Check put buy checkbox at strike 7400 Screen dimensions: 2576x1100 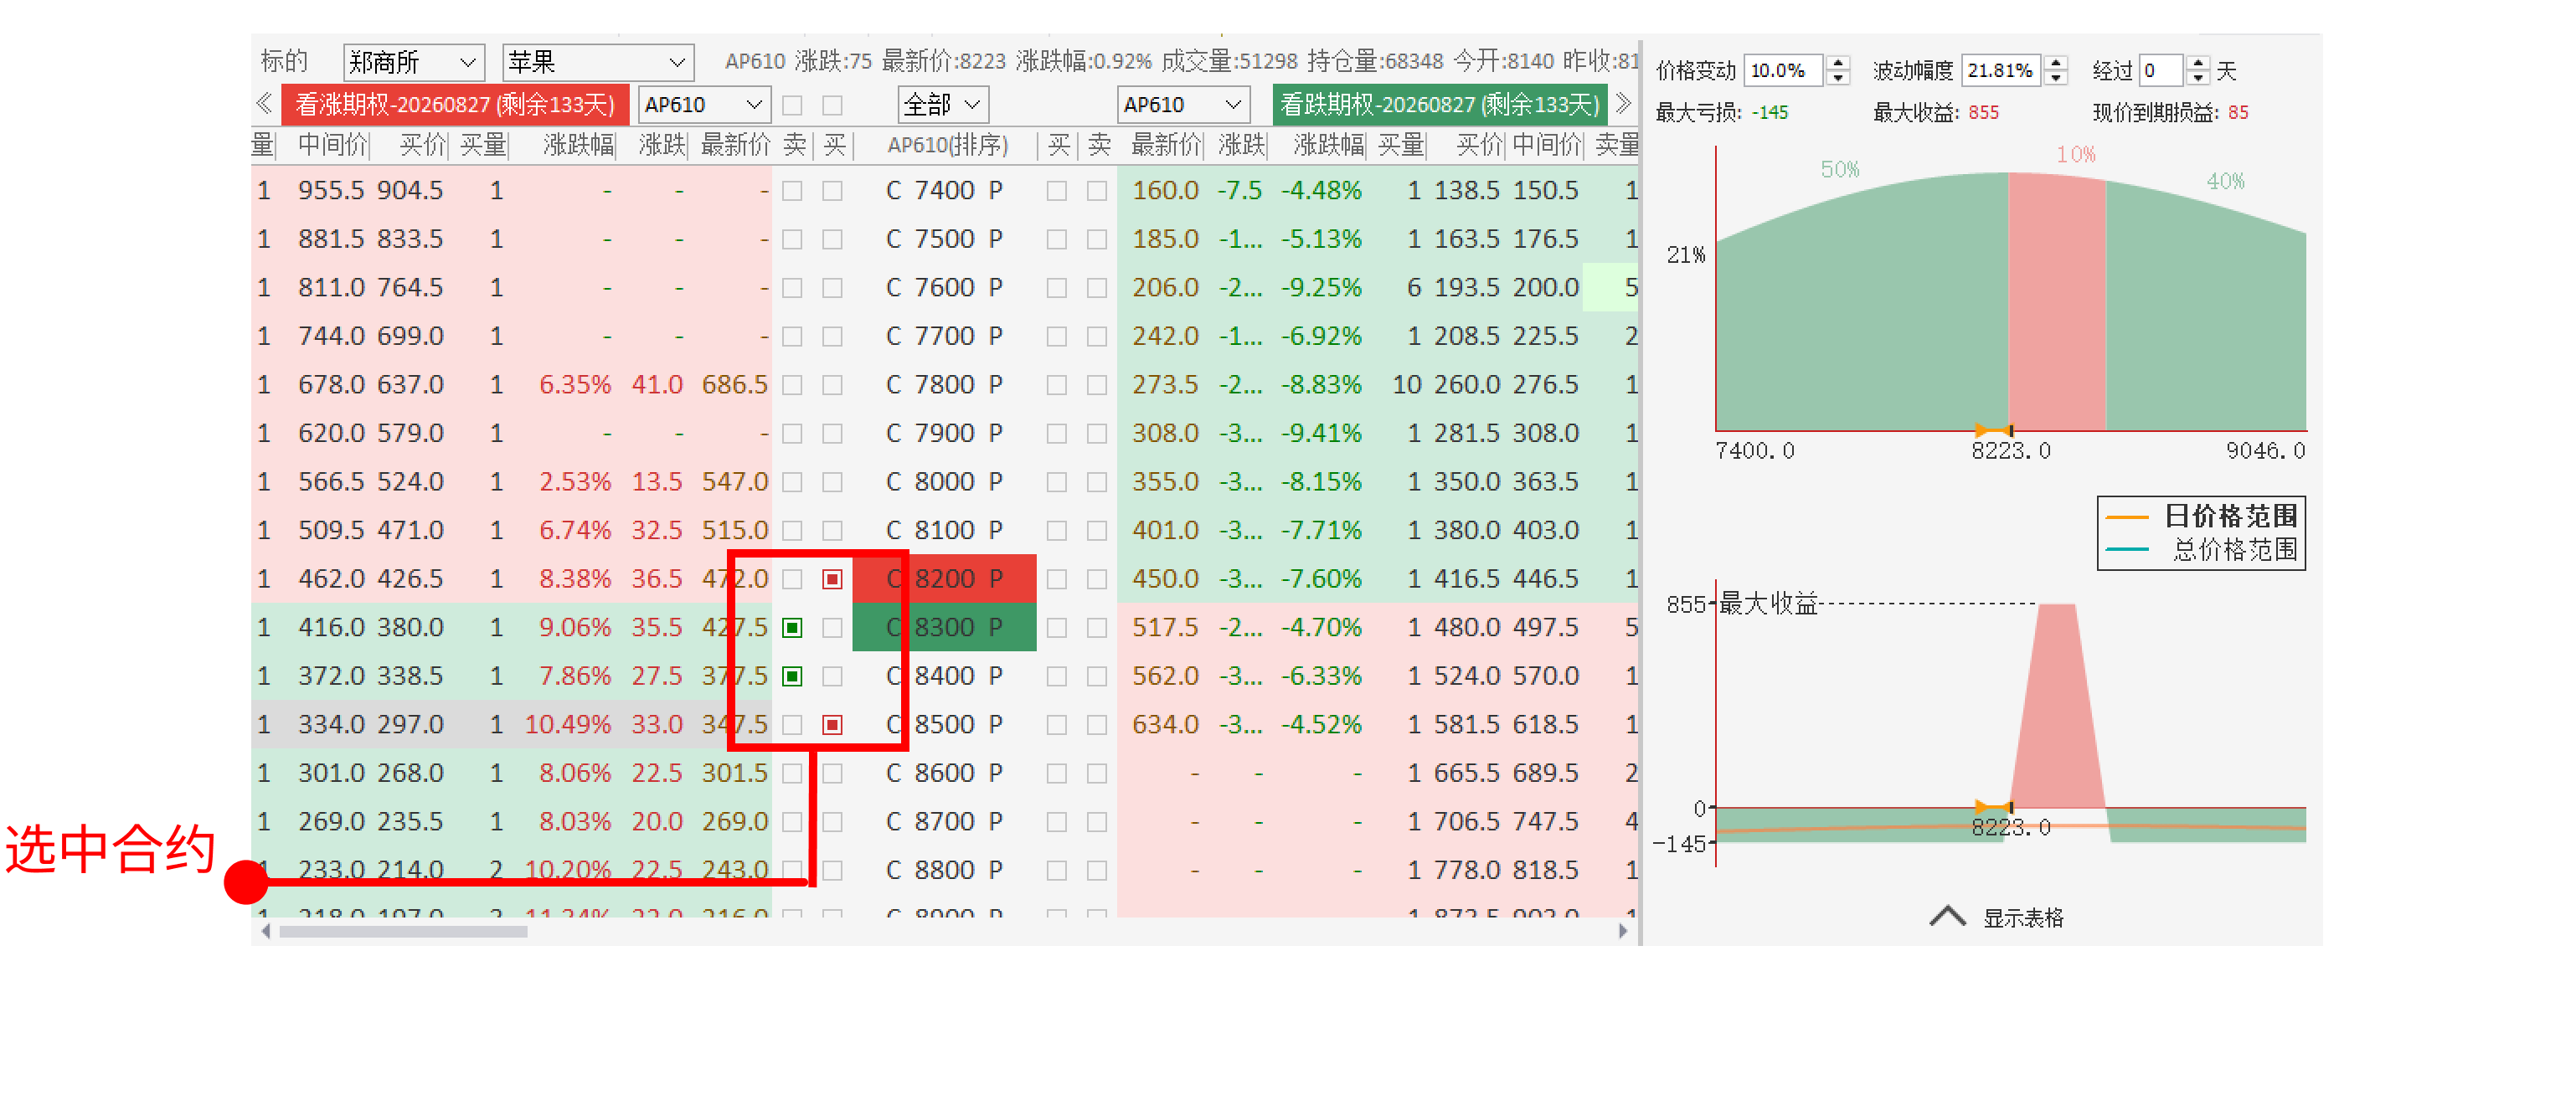pos(1056,191)
